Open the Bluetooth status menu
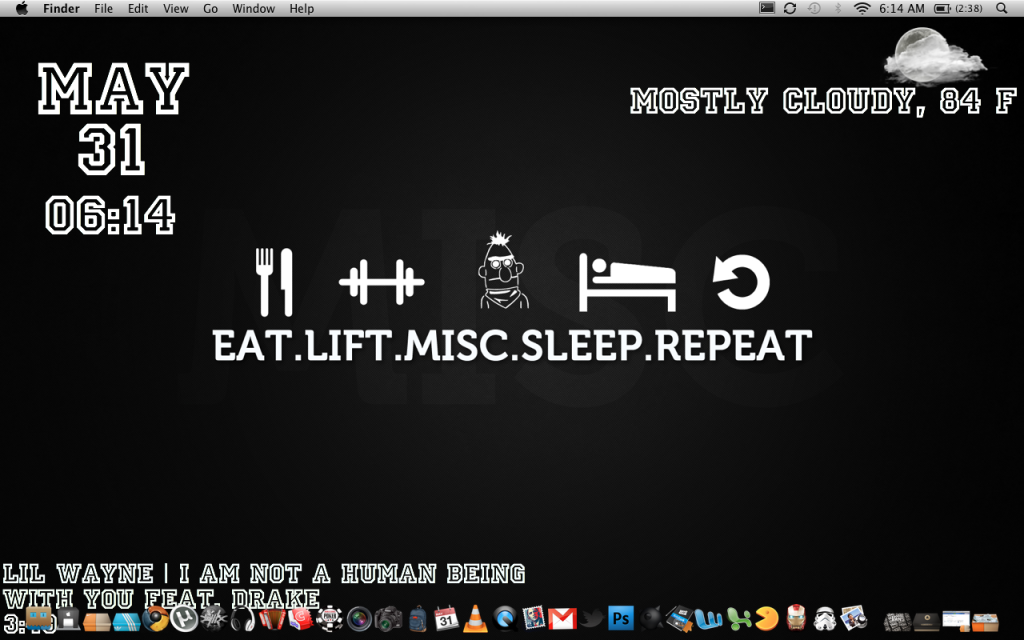Screen dimensions: 1024x640 point(838,8)
